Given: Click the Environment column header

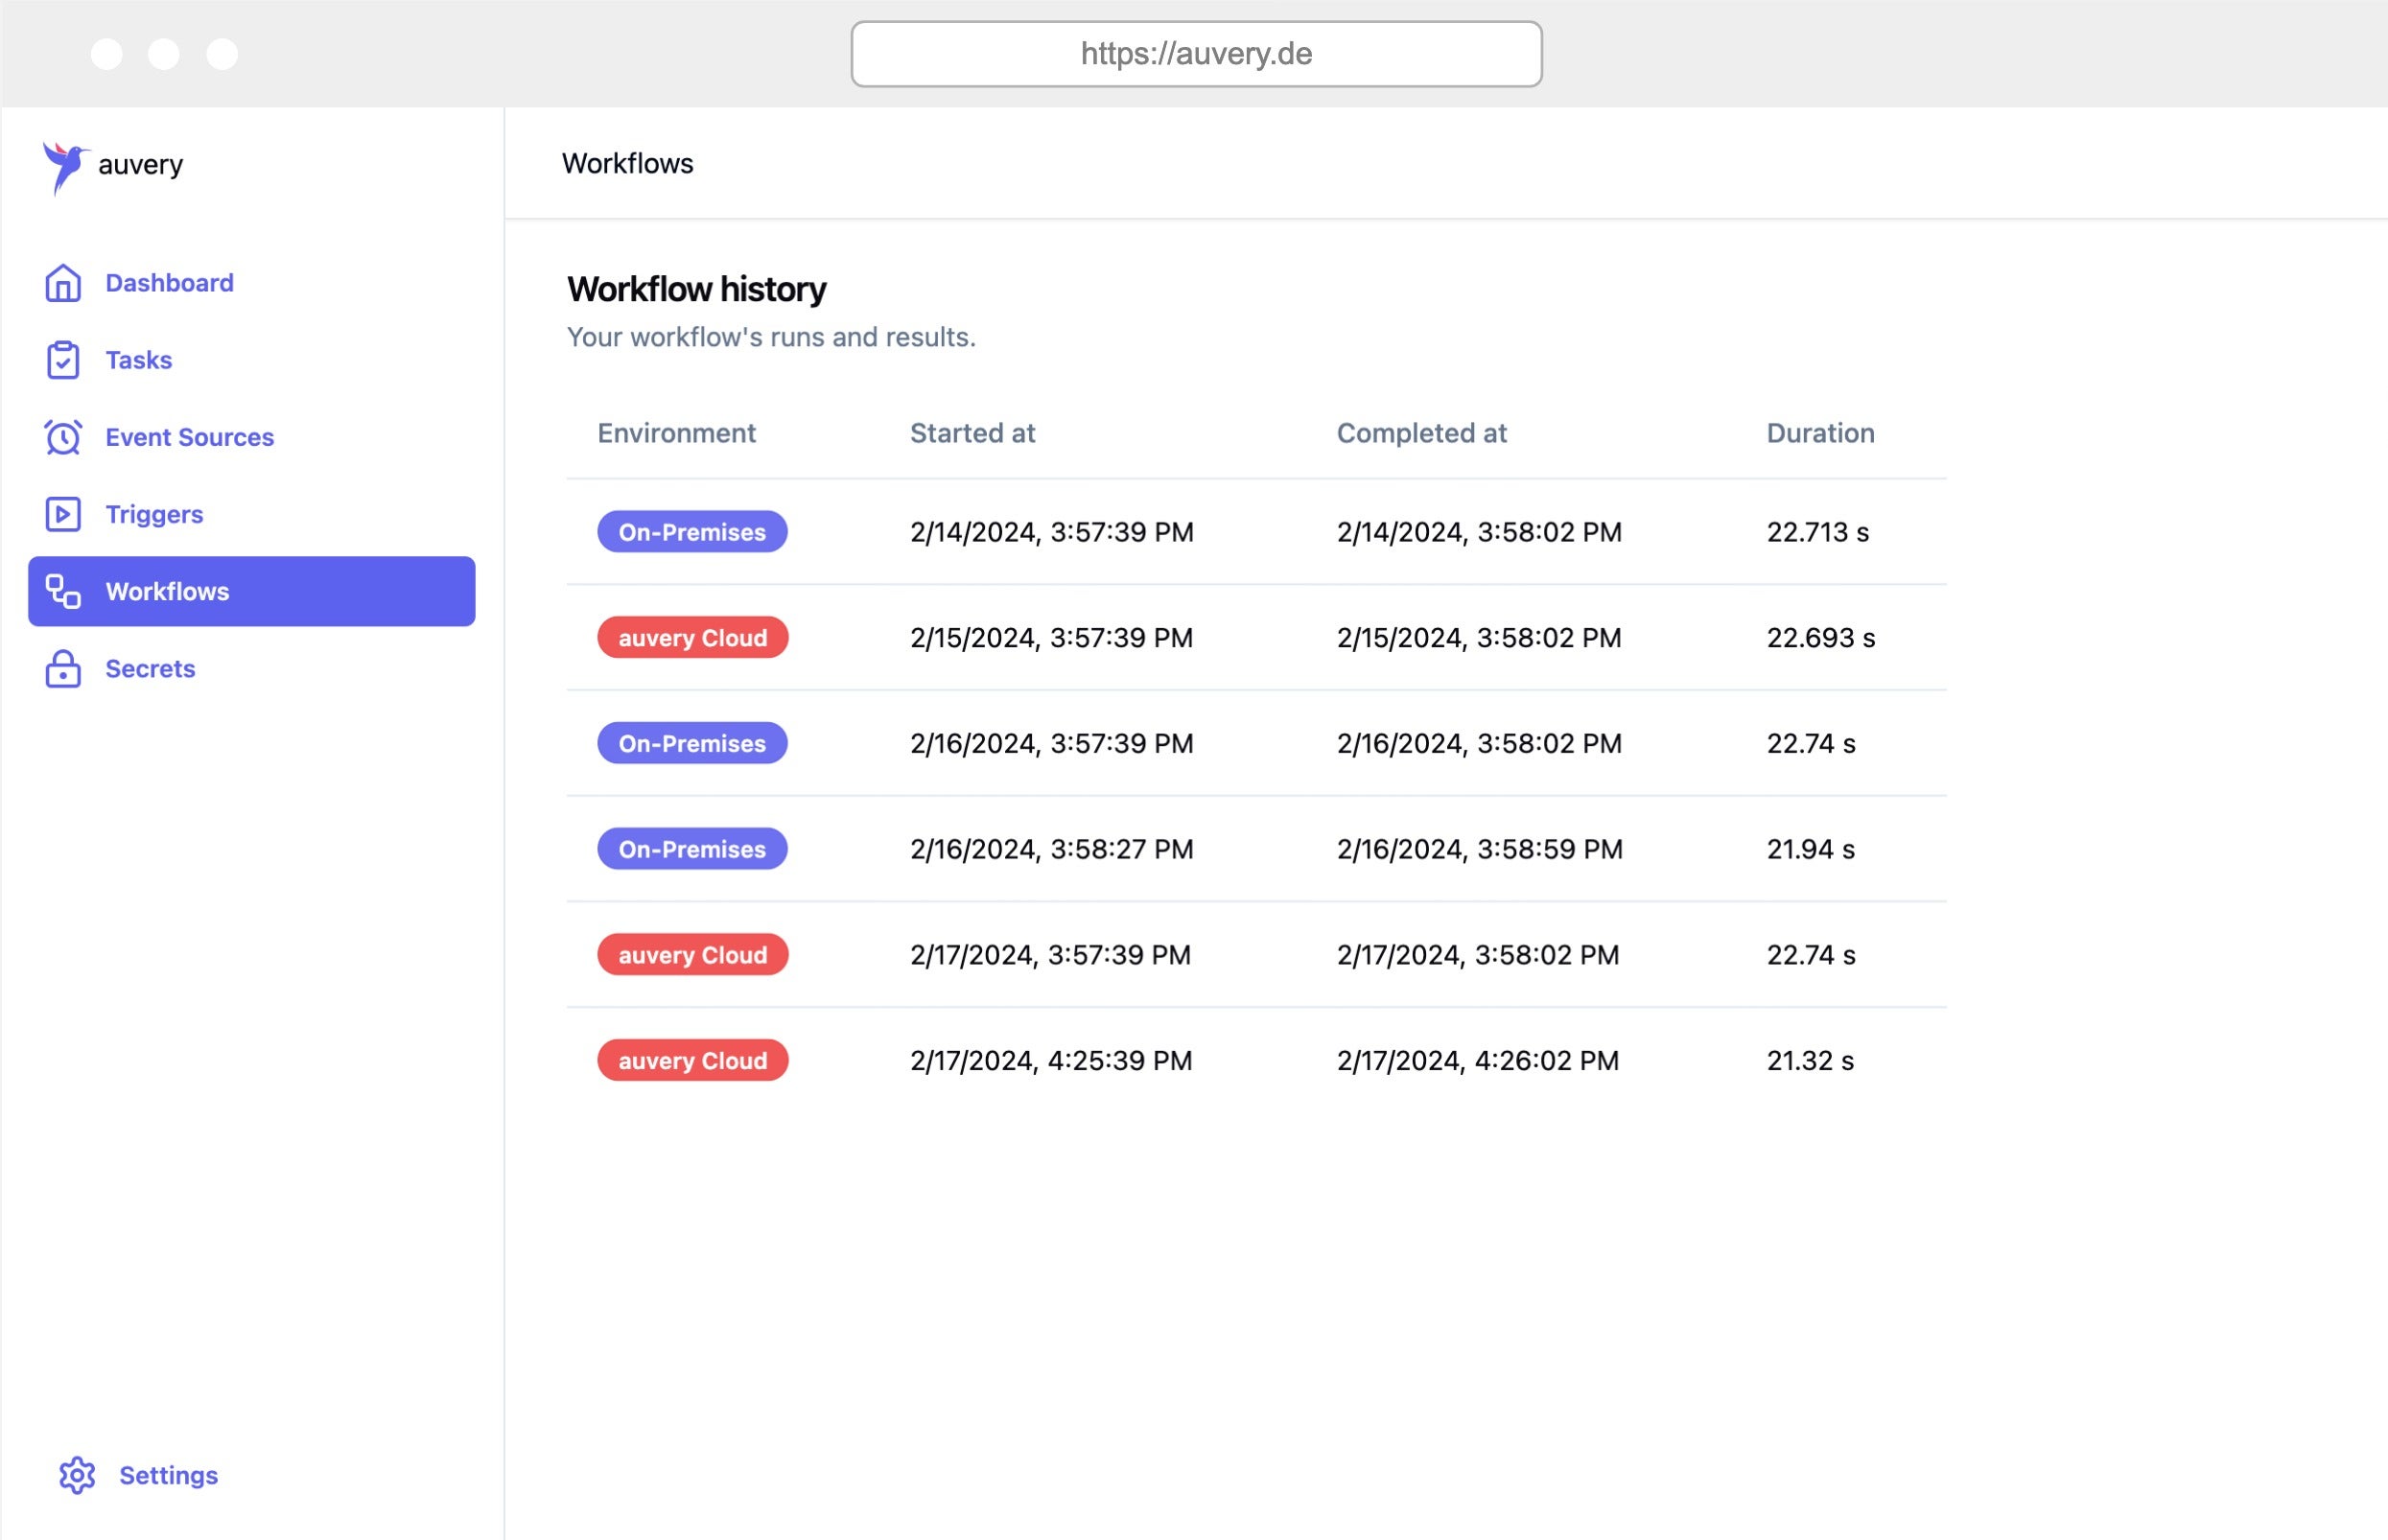Looking at the screenshot, I should pyautogui.click(x=676, y=433).
